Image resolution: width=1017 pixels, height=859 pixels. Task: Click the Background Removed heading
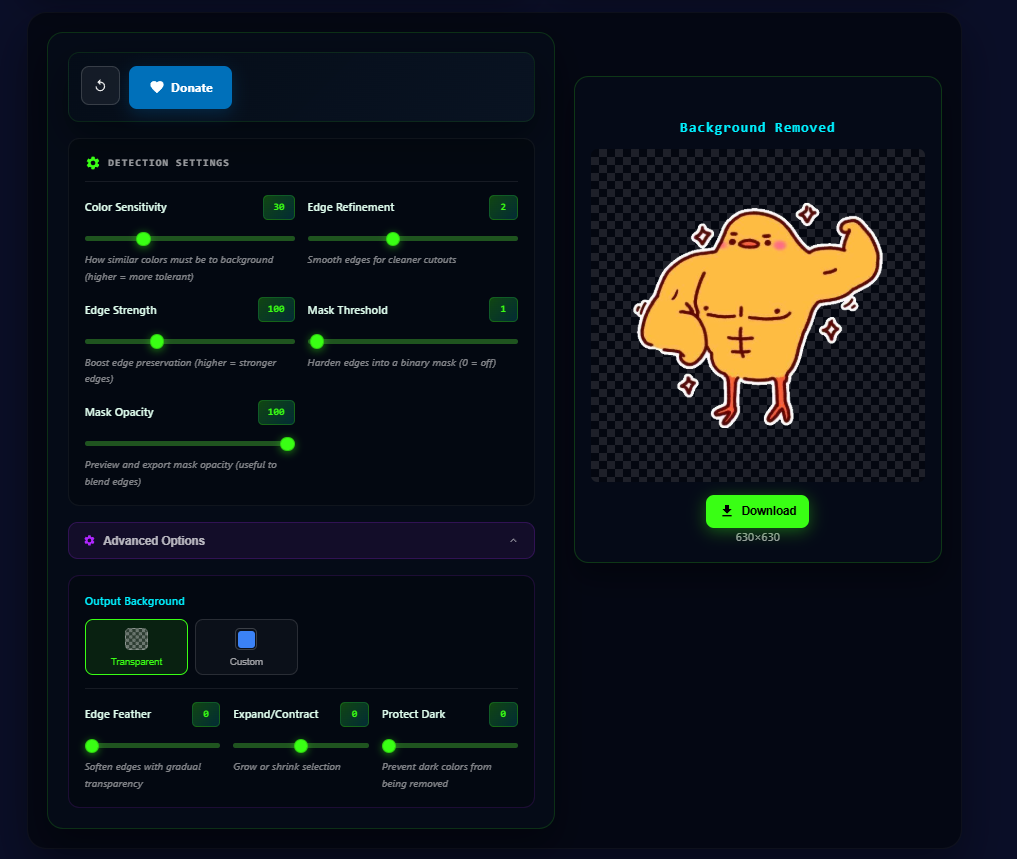coord(757,128)
